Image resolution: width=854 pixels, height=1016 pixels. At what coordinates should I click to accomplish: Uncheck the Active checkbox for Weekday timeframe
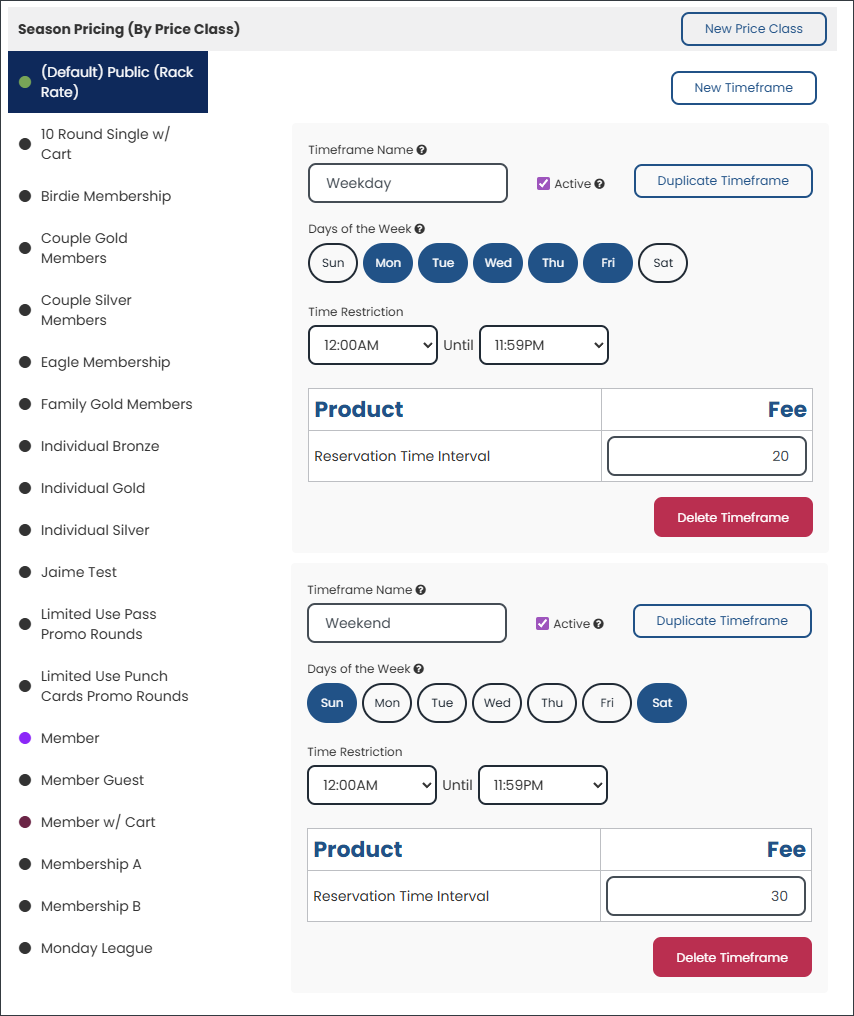point(544,184)
